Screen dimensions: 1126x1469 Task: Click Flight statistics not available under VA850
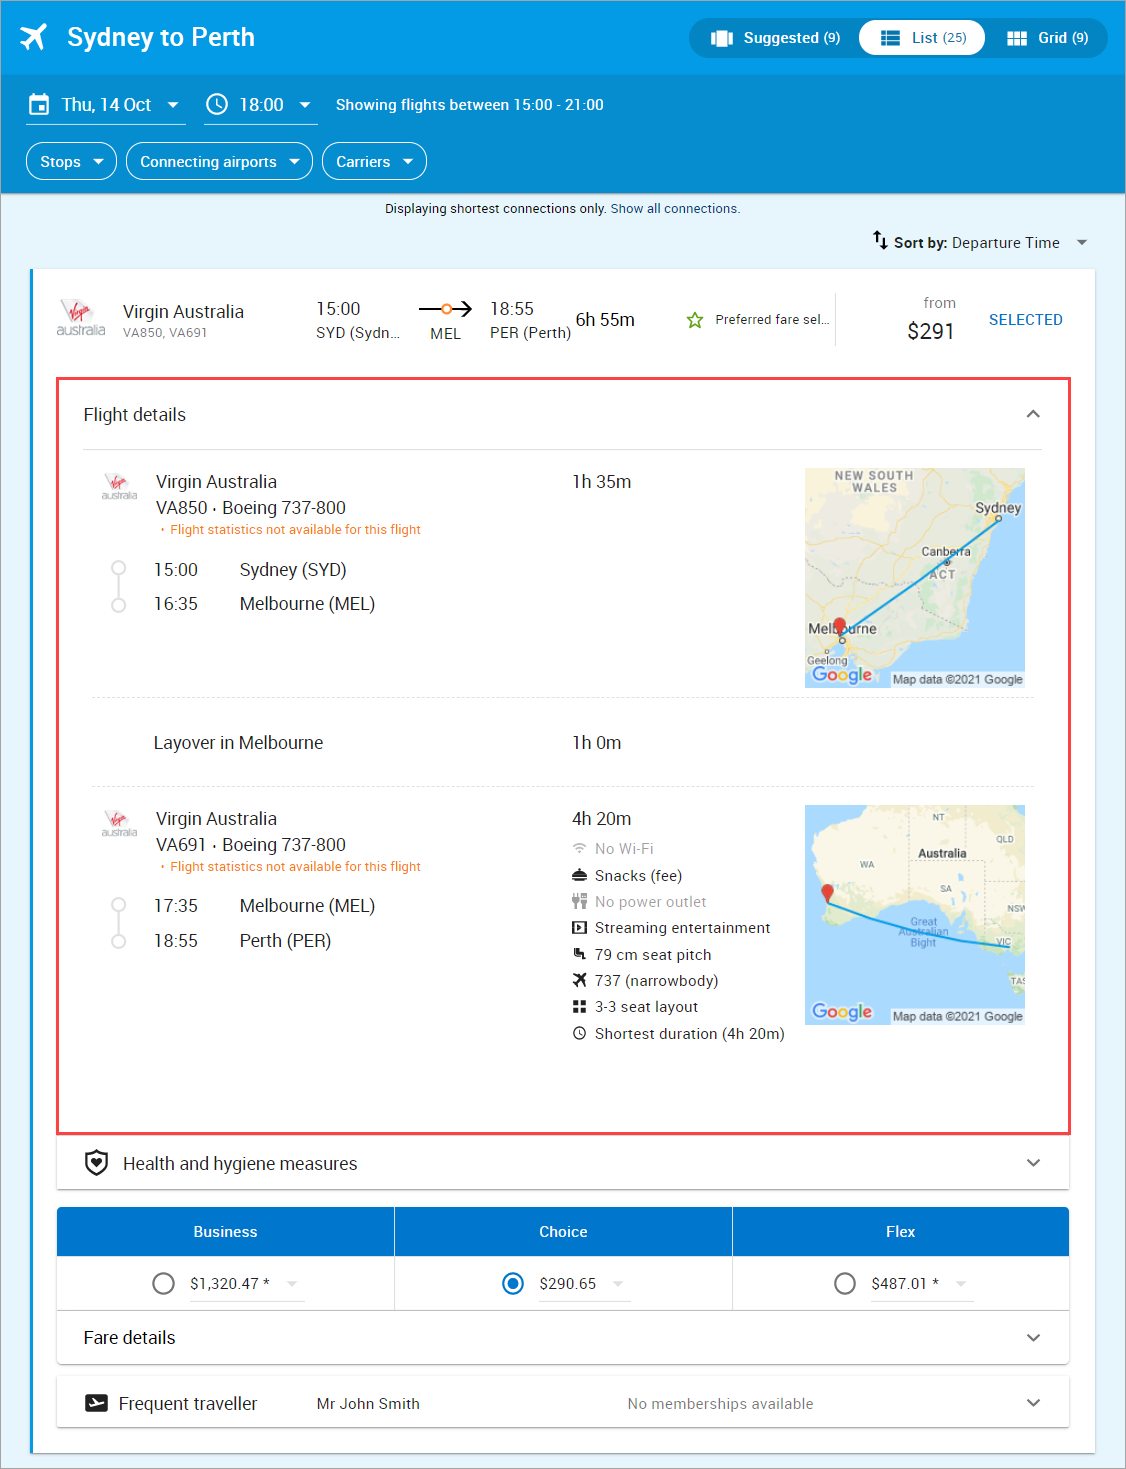pos(295,530)
